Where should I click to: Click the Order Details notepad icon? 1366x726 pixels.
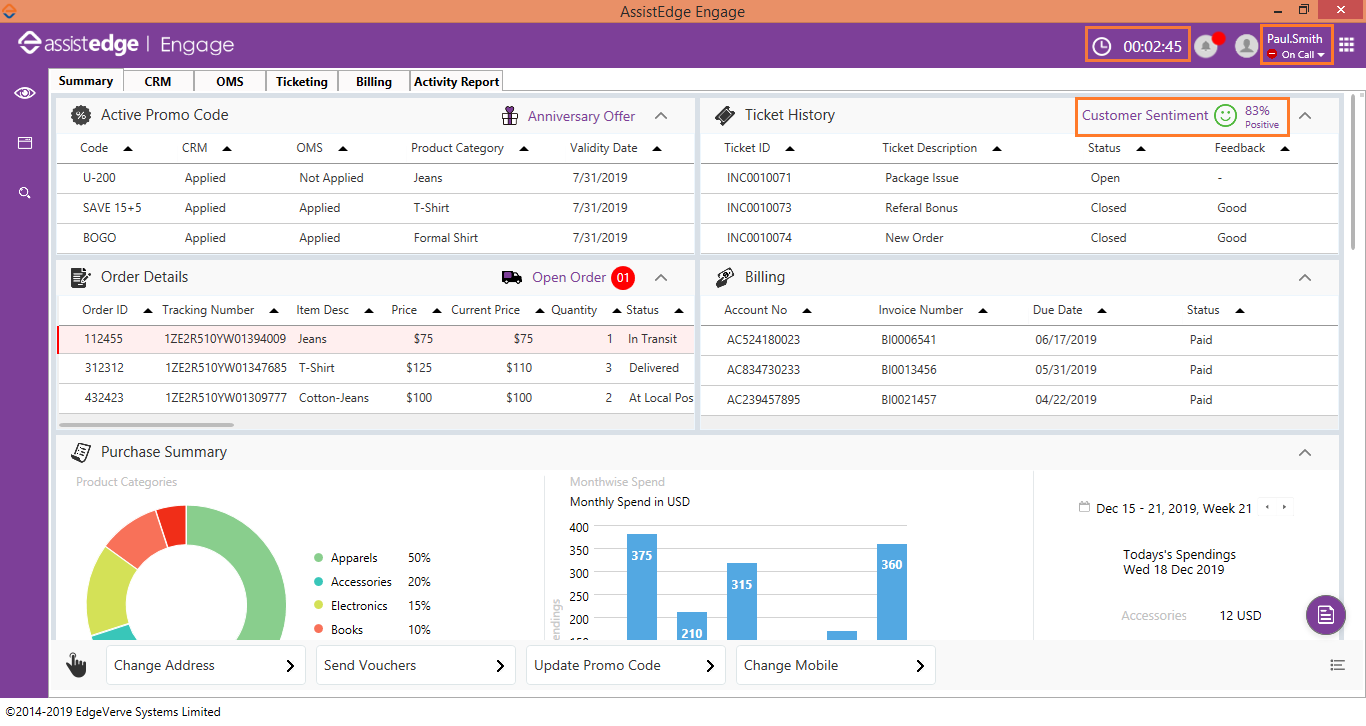(x=80, y=278)
